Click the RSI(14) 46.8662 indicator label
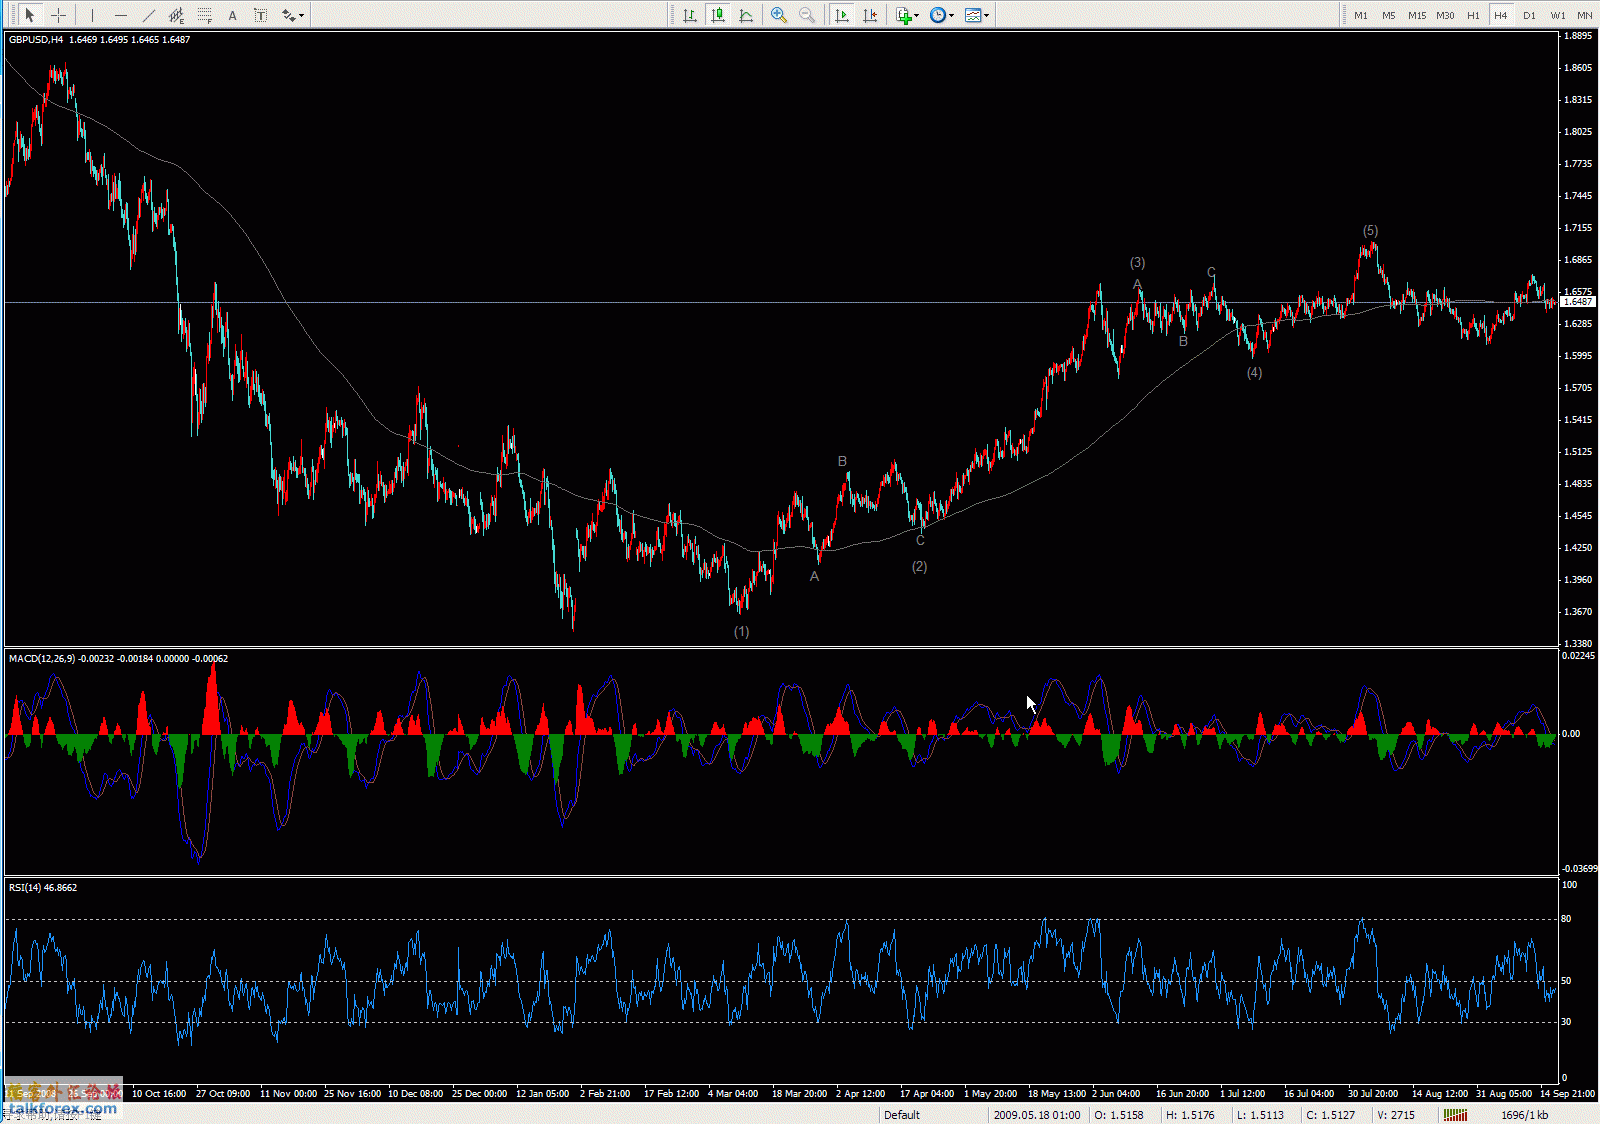Image resolution: width=1600 pixels, height=1124 pixels. [x=43, y=888]
